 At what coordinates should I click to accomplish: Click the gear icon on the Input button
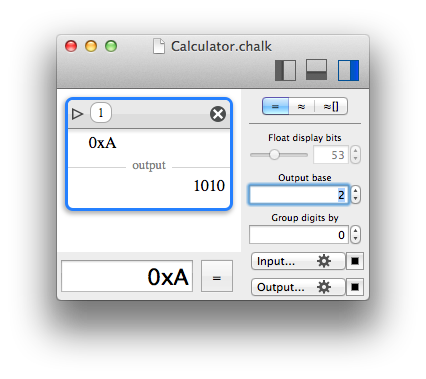click(324, 261)
